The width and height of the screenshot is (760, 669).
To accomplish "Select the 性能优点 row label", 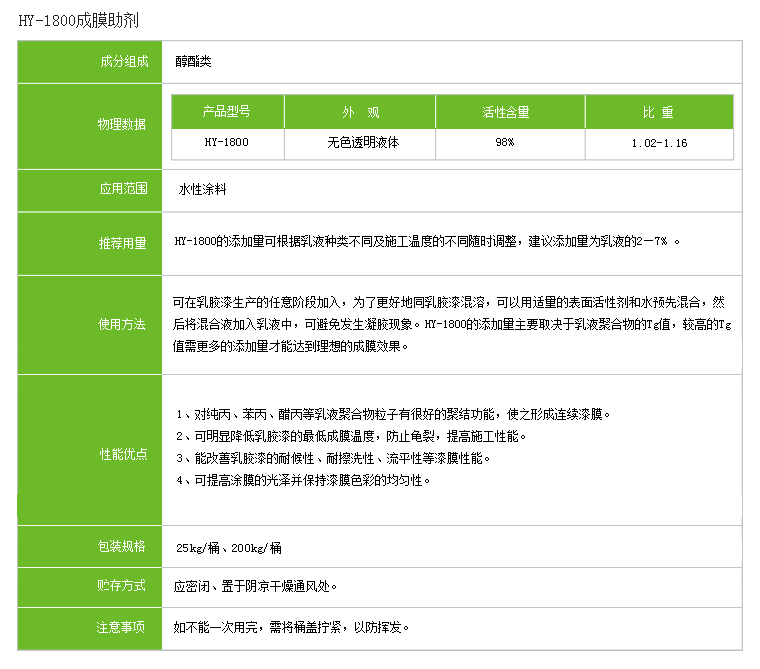I will pos(122,453).
